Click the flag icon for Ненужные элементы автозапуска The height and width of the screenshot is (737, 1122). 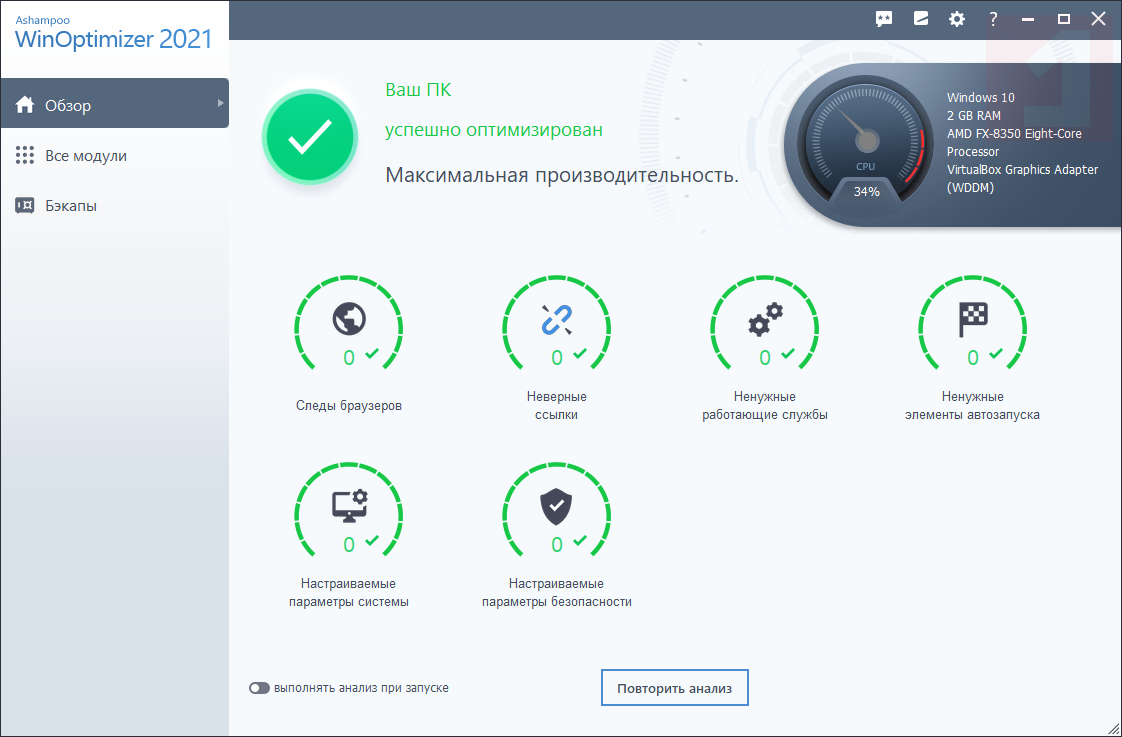click(x=972, y=320)
